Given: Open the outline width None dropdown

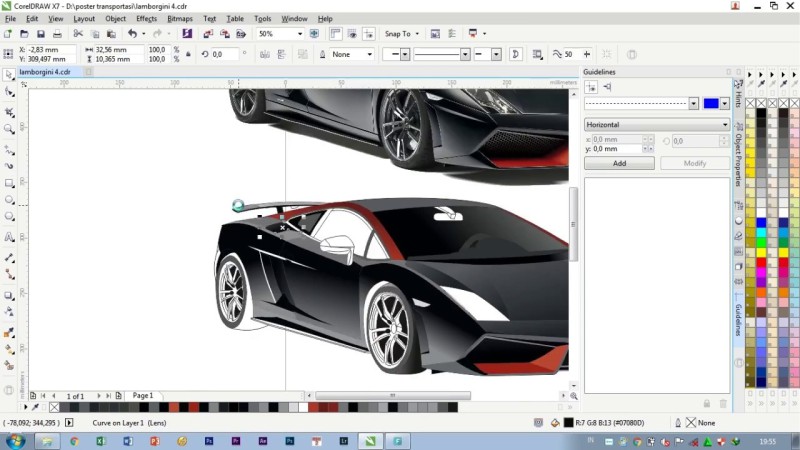Looking at the screenshot, I should coord(369,54).
